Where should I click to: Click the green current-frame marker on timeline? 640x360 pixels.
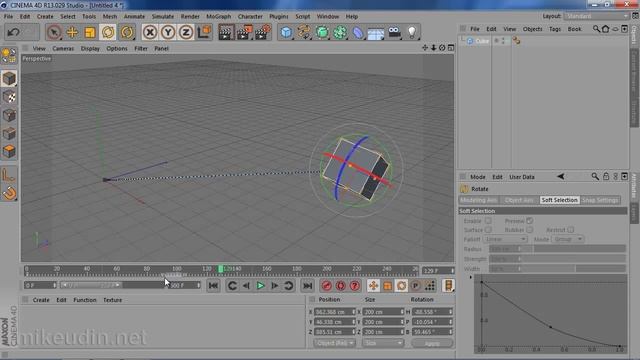pyautogui.click(x=220, y=269)
